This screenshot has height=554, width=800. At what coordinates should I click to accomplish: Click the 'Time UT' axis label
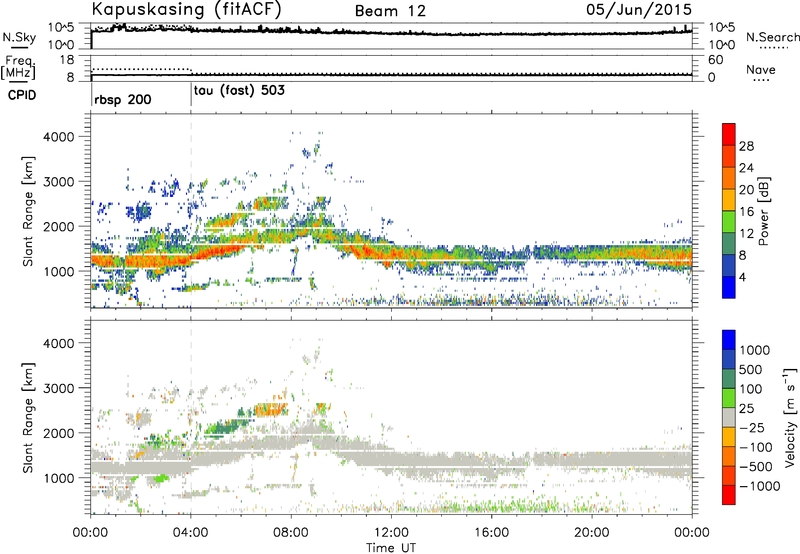coord(391,548)
